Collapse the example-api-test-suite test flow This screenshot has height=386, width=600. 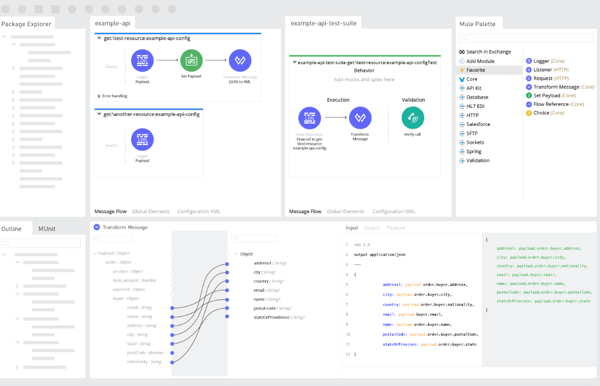point(294,62)
